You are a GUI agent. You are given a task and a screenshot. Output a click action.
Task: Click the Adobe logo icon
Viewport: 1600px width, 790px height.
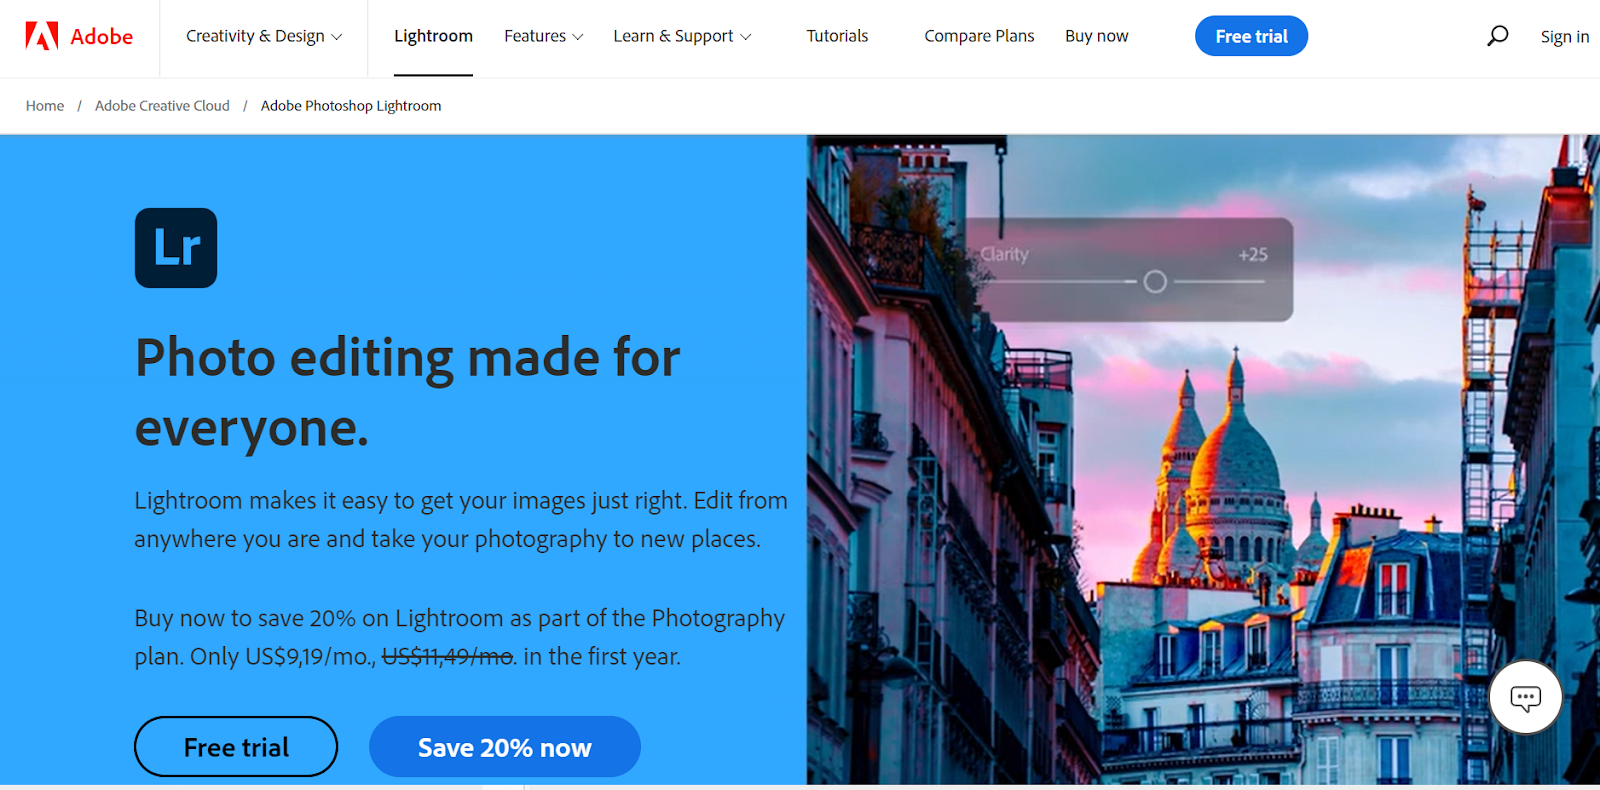tap(42, 36)
